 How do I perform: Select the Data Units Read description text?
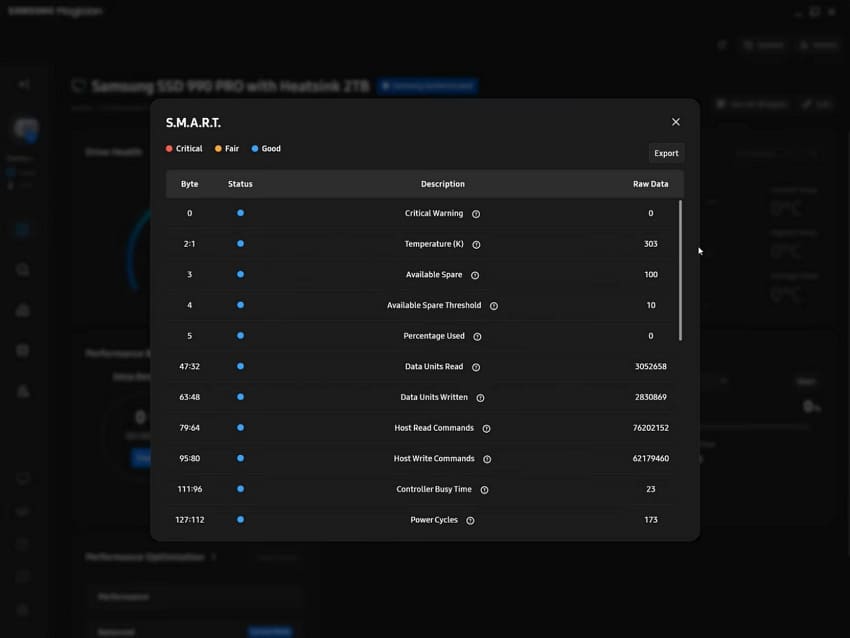pos(434,366)
